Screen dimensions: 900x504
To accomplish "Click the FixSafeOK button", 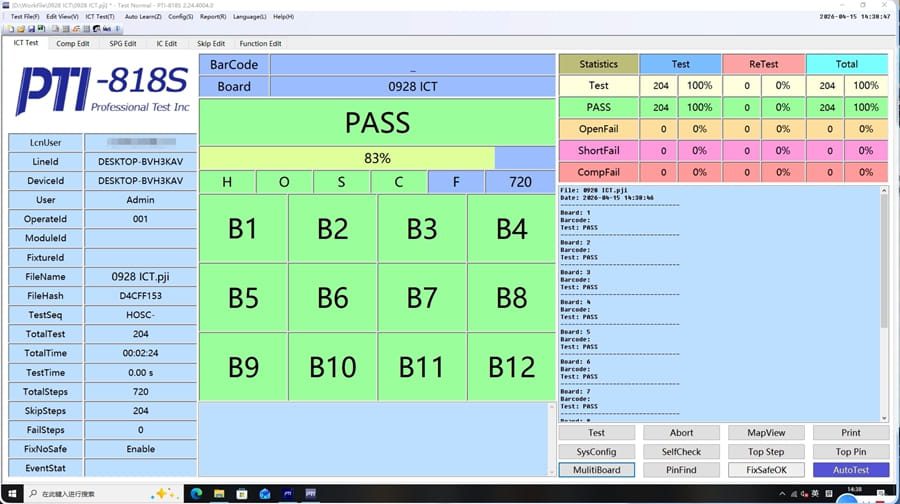I will 766,470.
